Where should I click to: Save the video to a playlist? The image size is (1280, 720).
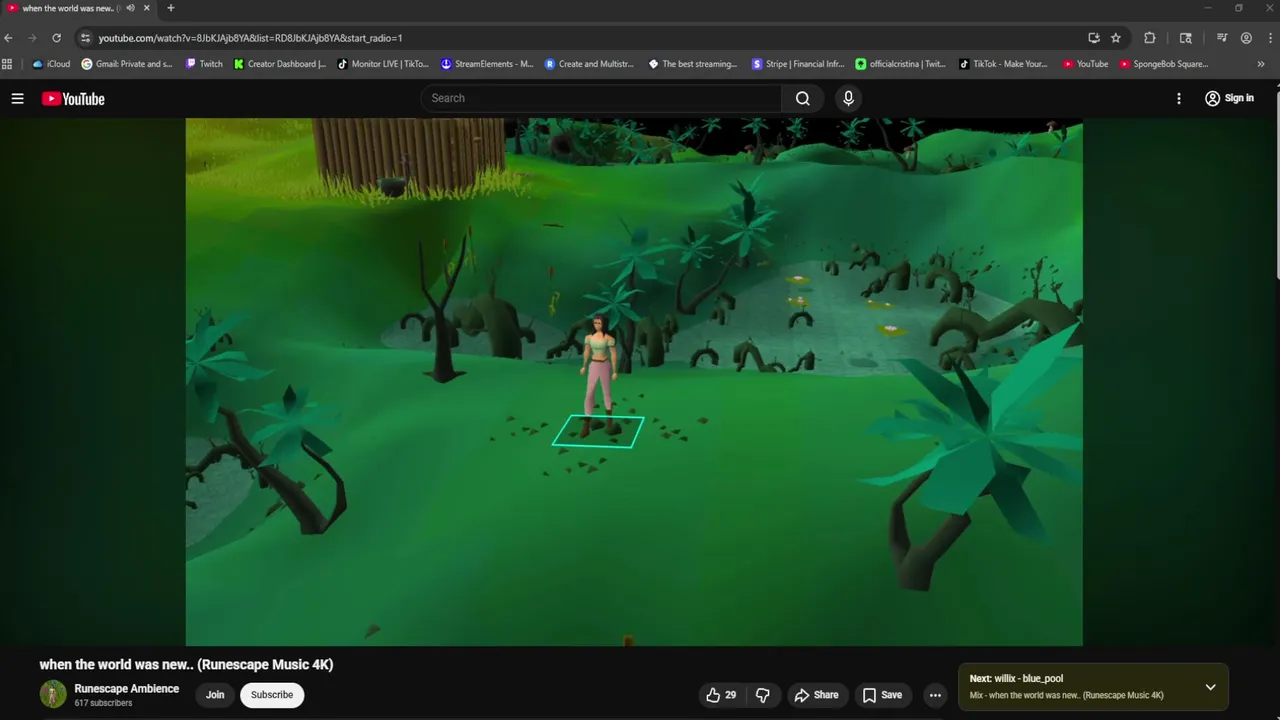tap(882, 695)
